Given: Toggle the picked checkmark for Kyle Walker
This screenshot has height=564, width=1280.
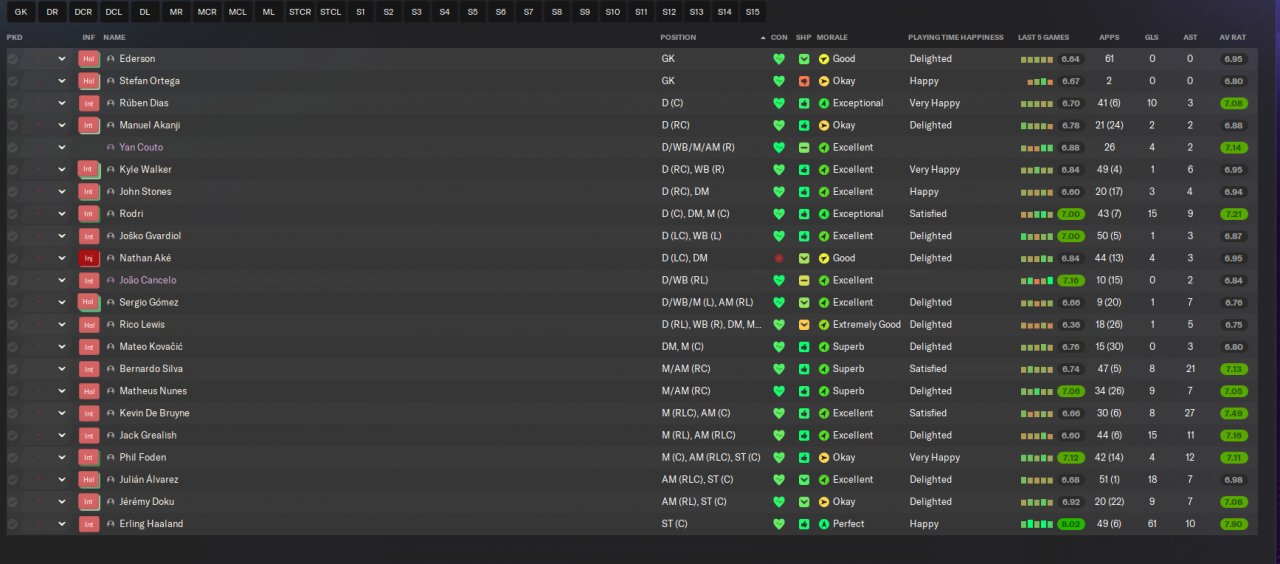Looking at the screenshot, I should tap(12, 170).
